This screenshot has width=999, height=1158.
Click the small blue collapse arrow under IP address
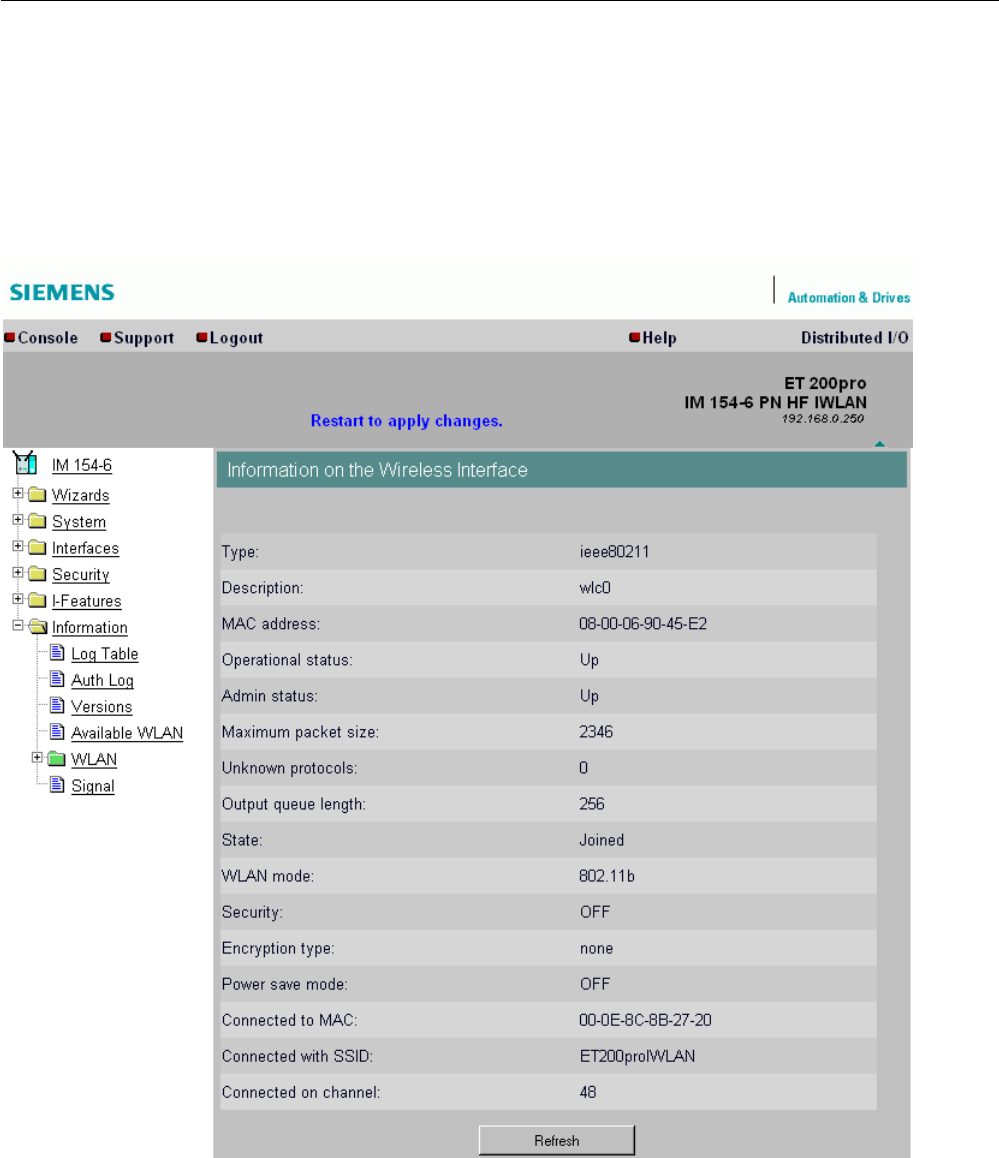pos(879,444)
